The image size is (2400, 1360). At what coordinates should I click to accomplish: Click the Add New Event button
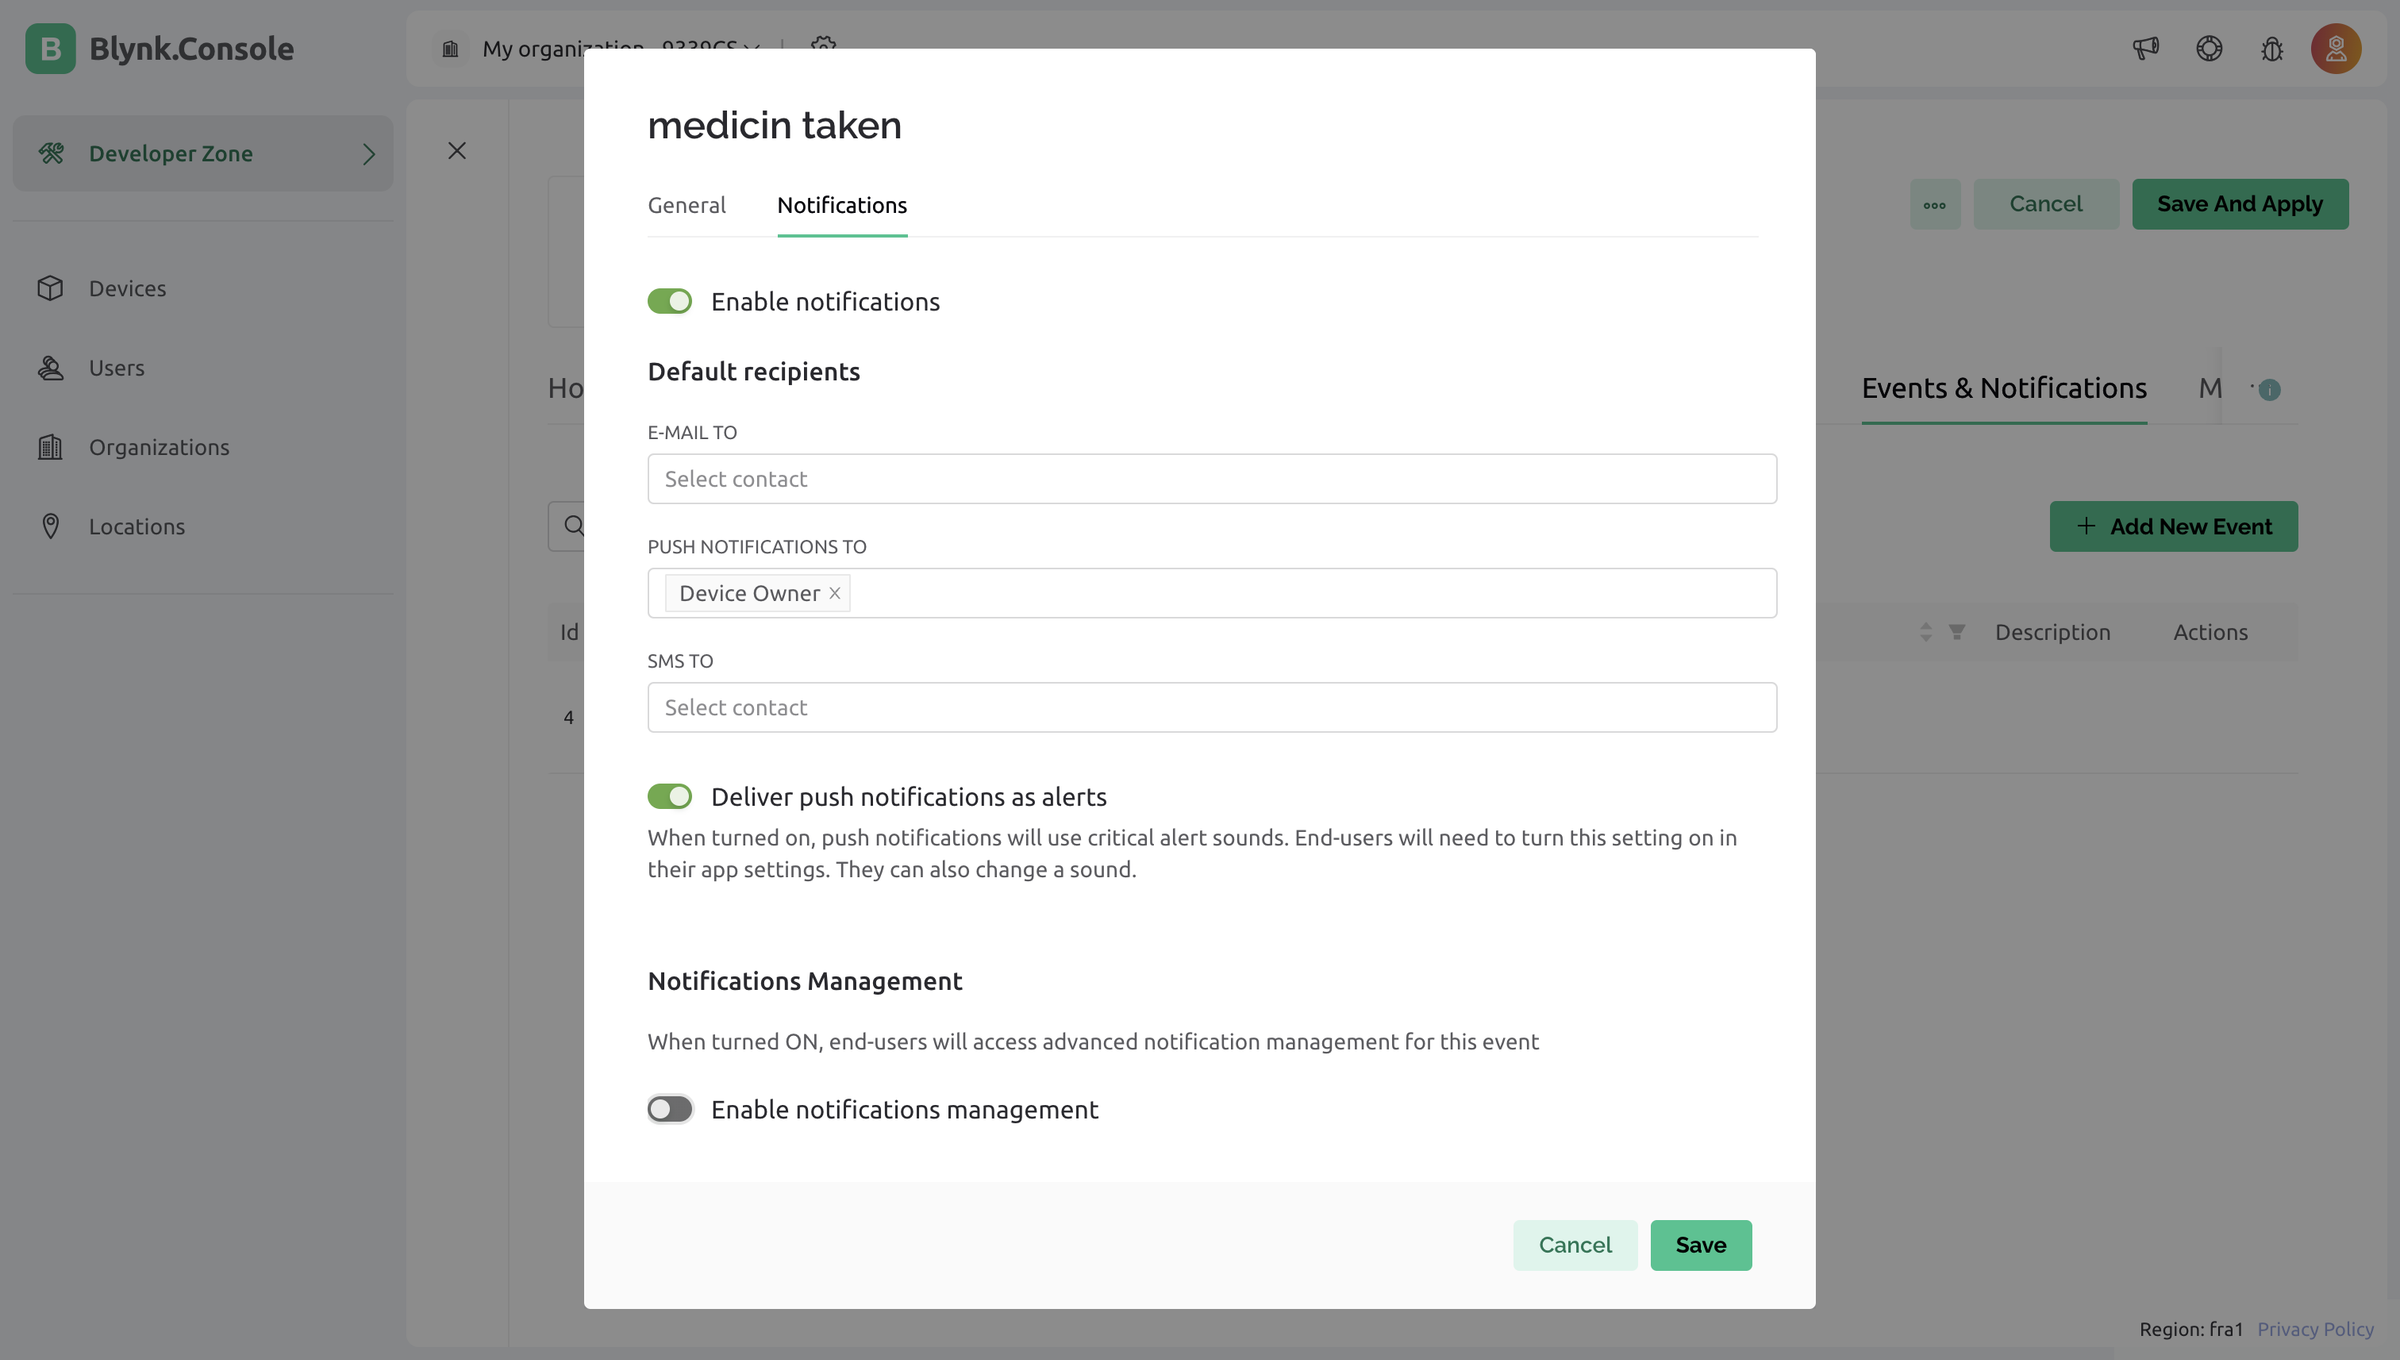tap(2174, 526)
